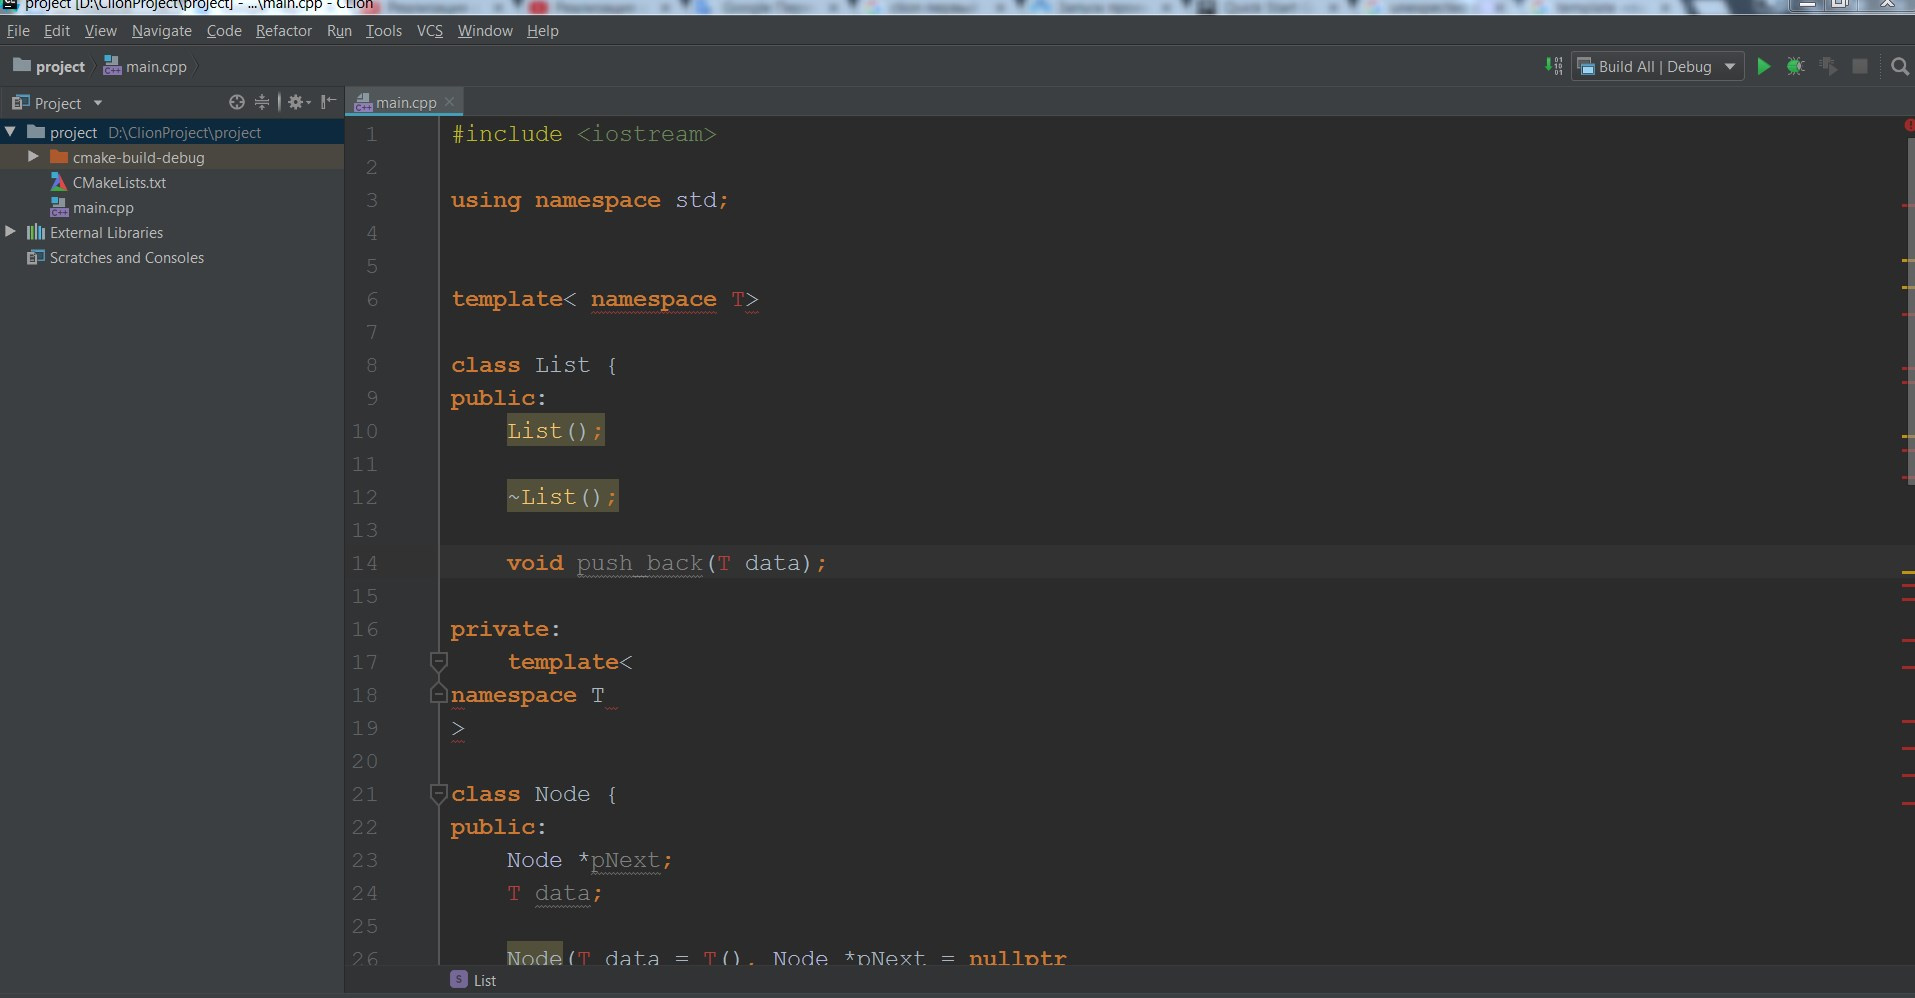Select main.cpp in project tree
The image size is (1915, 998).
(x=103, y=207)
